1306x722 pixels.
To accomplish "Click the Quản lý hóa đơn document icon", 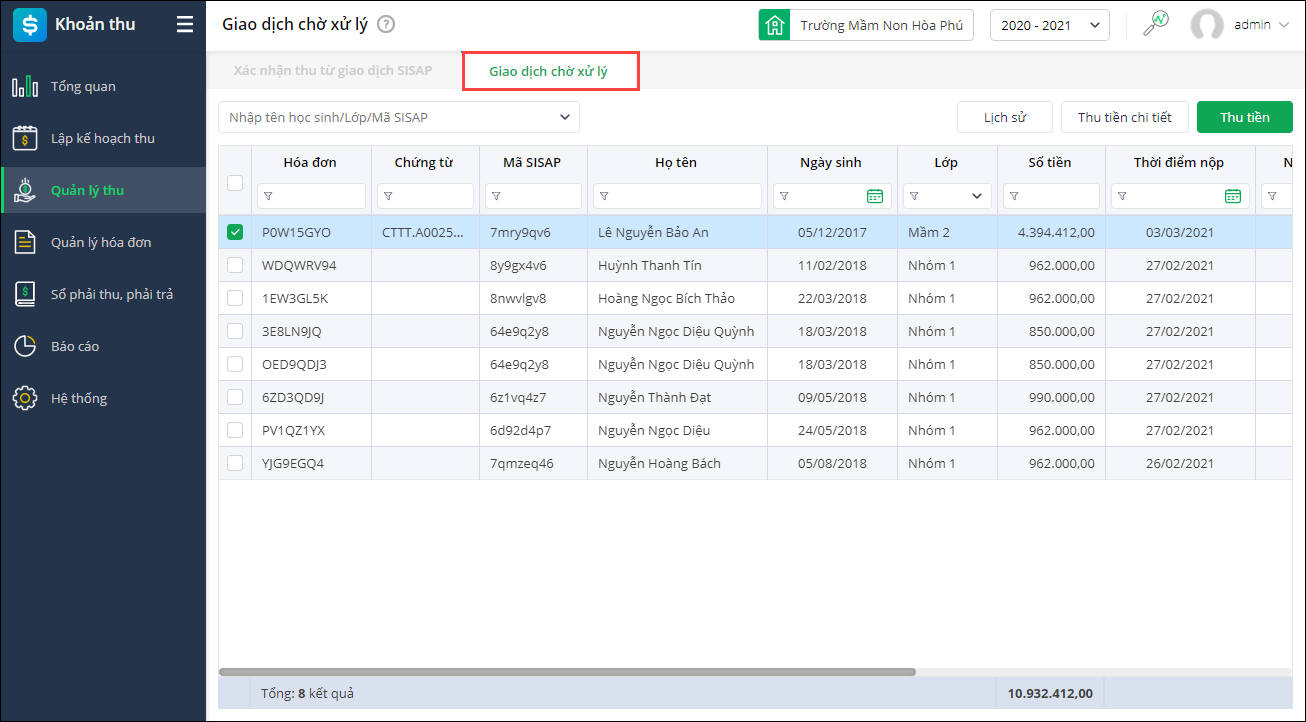I will click(x=25, y=242).
